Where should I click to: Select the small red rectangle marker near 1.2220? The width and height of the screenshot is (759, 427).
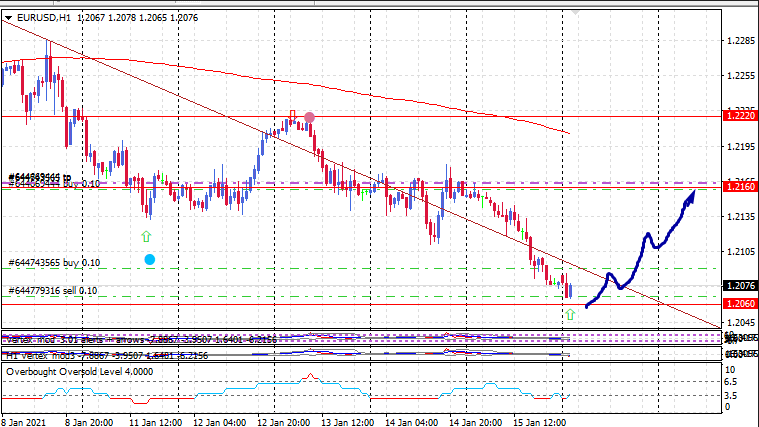[292, 115]
